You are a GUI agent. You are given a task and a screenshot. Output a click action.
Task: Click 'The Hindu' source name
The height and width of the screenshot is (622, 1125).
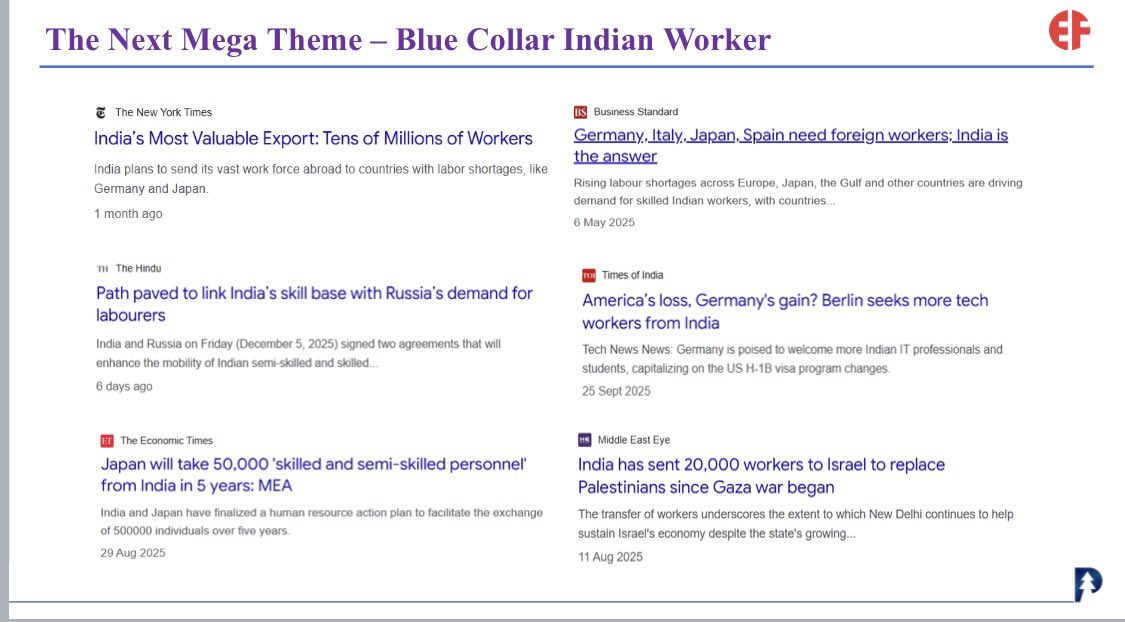coord(138,268)
